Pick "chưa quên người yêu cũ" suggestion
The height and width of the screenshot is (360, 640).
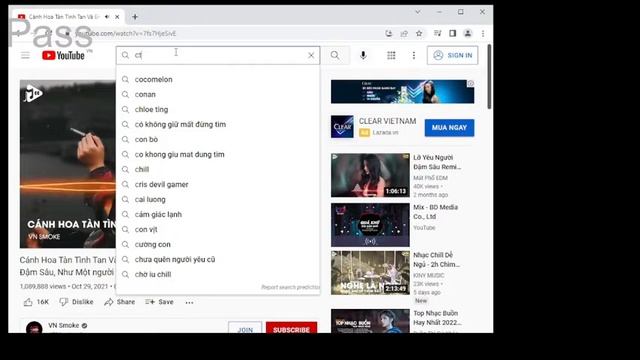pos(218,259)
